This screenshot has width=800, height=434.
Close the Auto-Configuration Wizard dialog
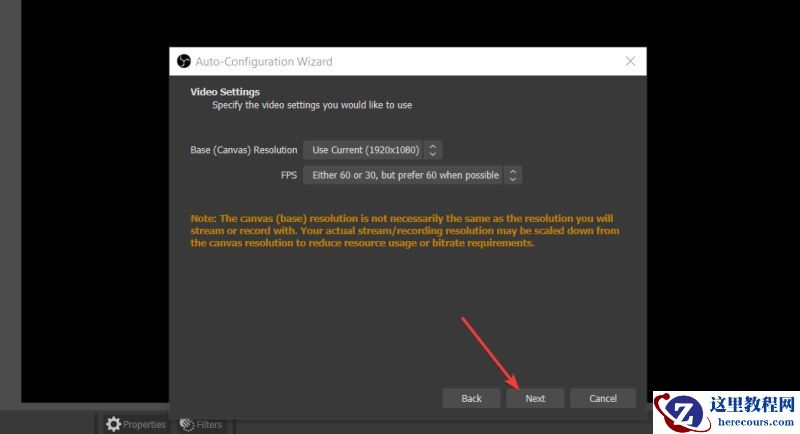coord(630,61)
